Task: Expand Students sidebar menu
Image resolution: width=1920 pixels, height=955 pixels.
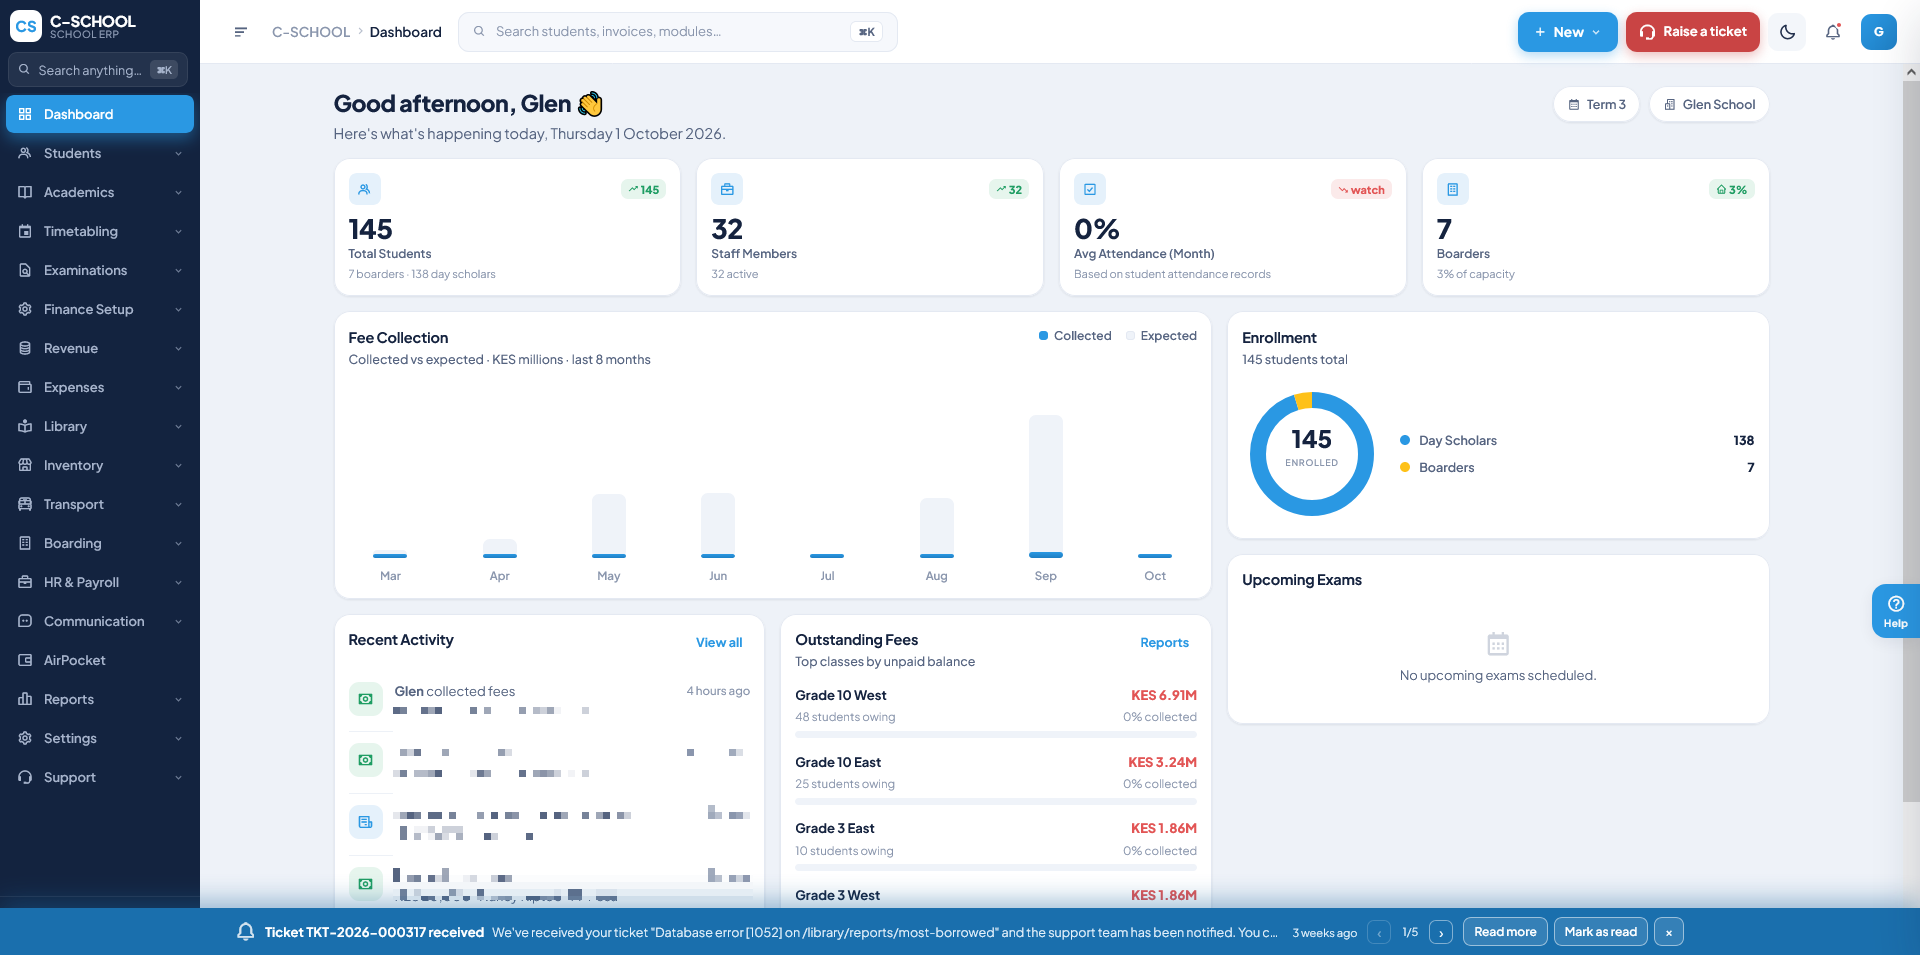Action: point(100,153)
